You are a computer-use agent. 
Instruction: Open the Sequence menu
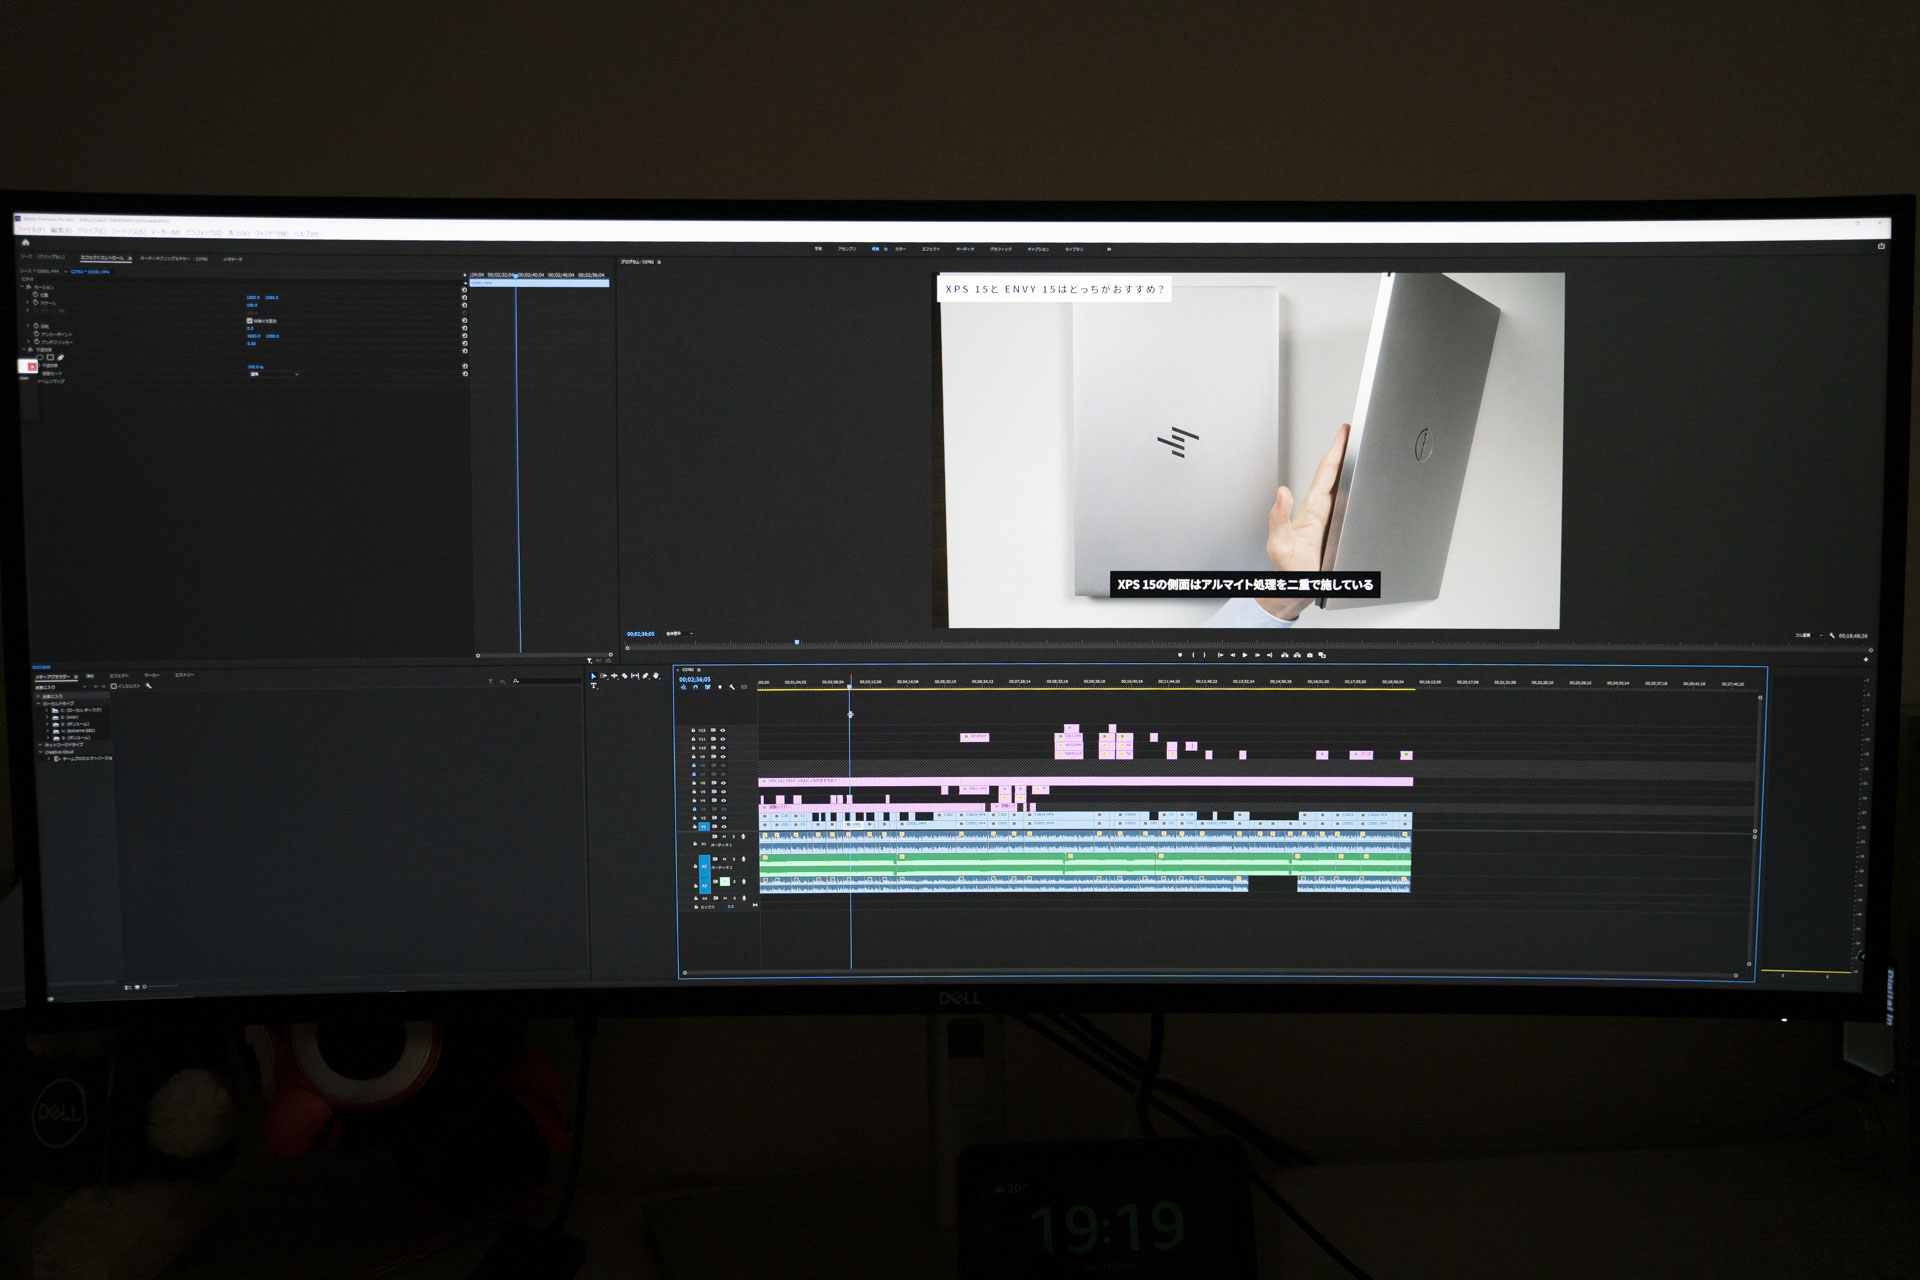(129, 231)
